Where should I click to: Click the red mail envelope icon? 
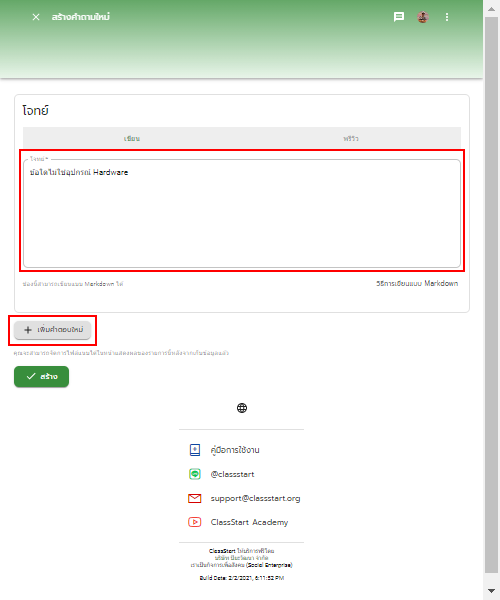coord(195,498)
